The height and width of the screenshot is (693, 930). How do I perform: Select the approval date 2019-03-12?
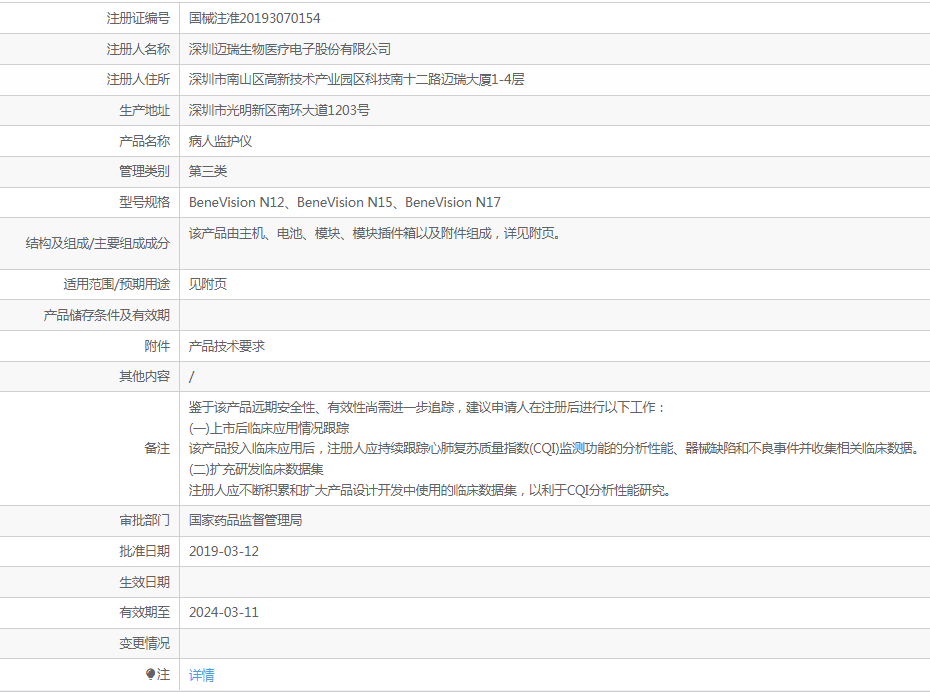click(x=224, y=551)
